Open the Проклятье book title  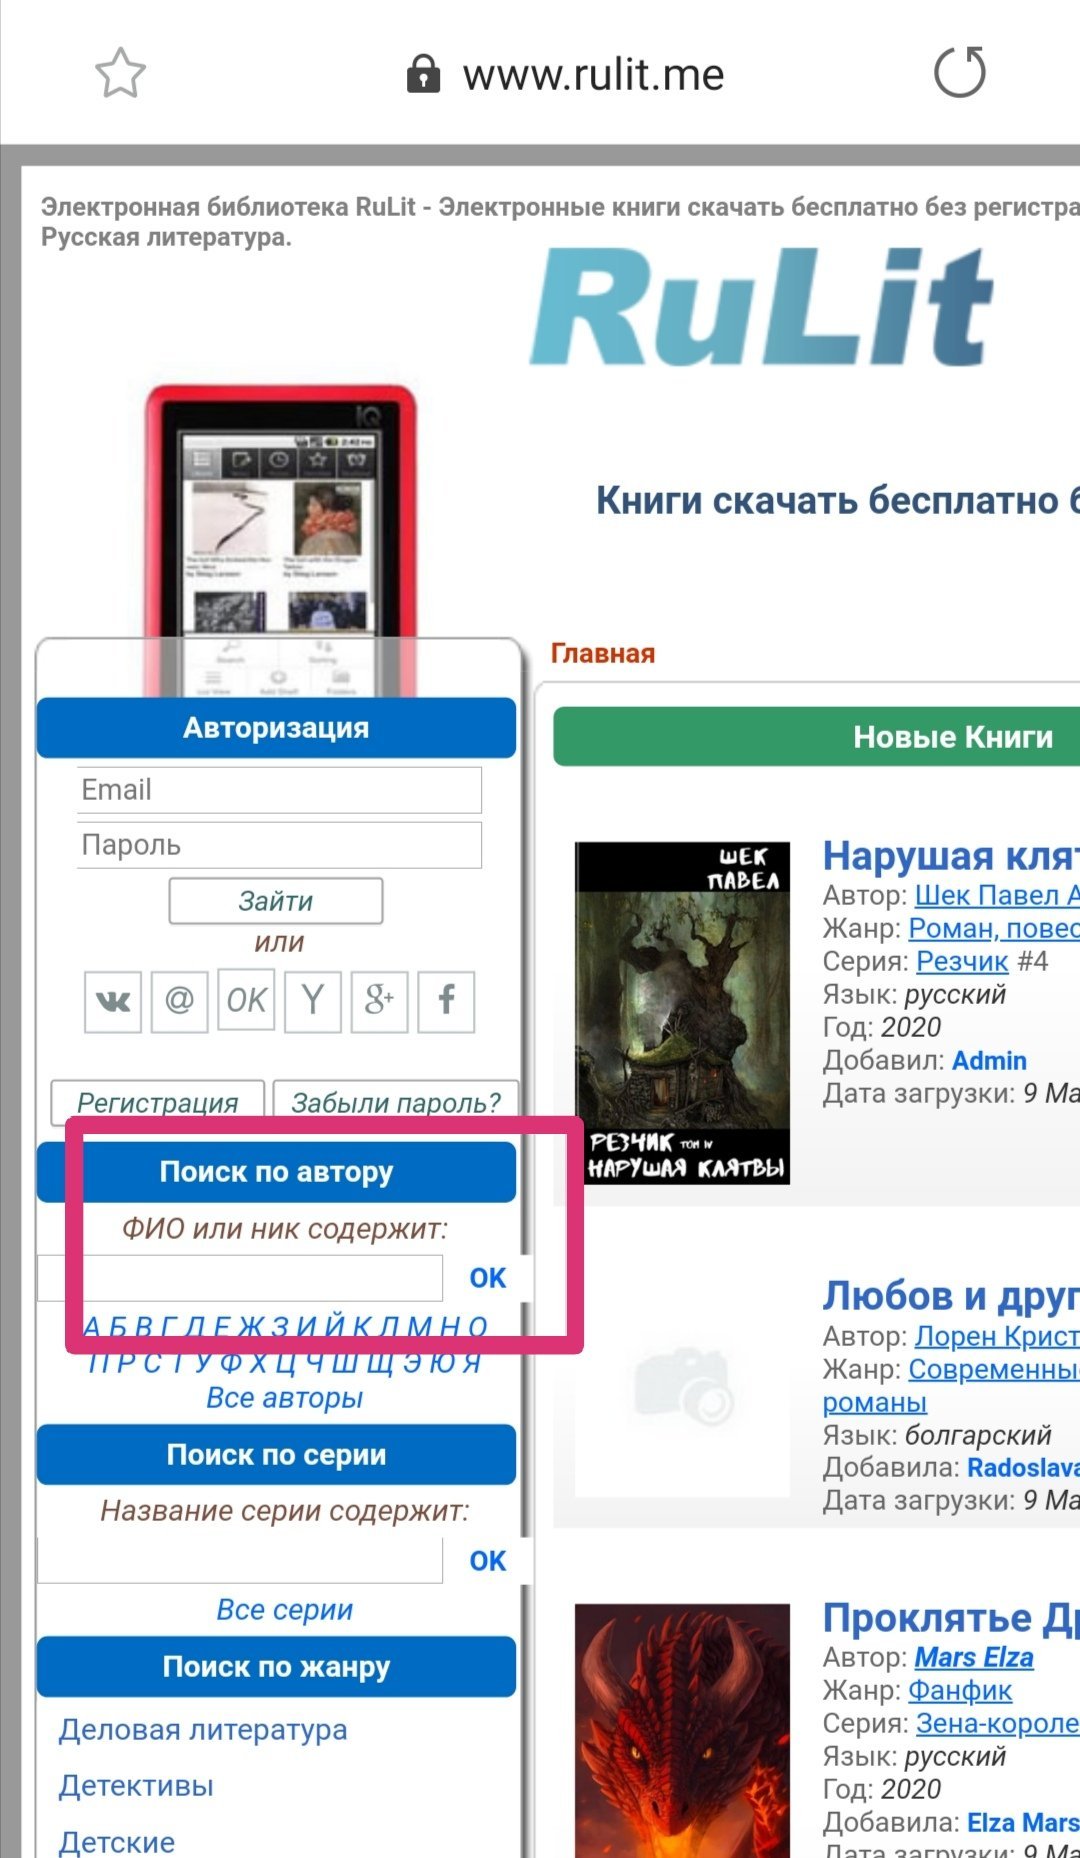[x=951, y=1618]
